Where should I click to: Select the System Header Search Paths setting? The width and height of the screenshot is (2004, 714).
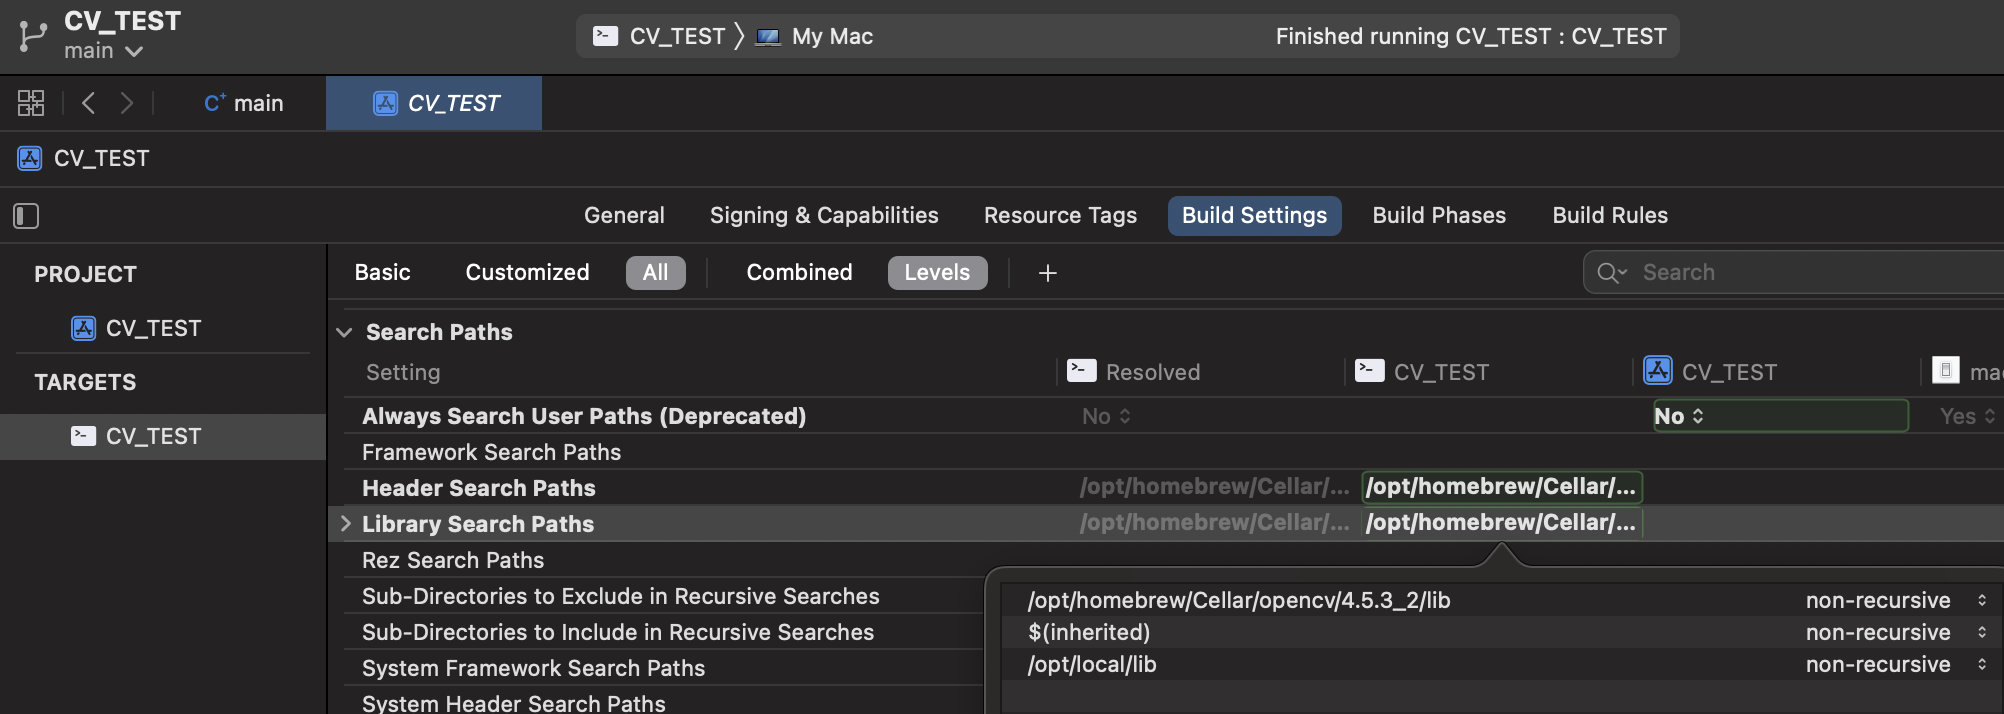click(513, 703)
